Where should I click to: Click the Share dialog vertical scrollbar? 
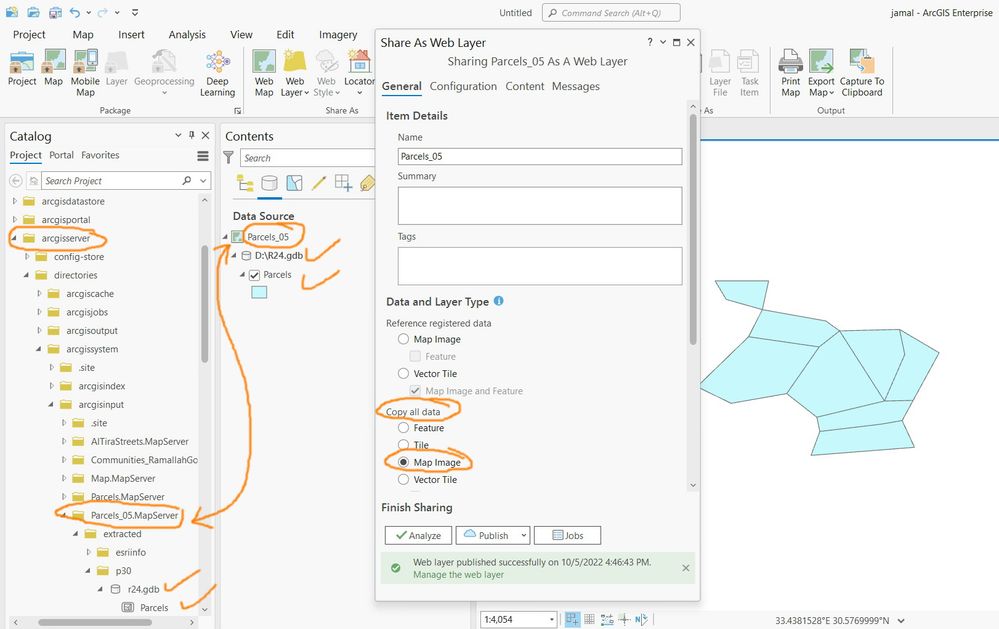[693, 229]
